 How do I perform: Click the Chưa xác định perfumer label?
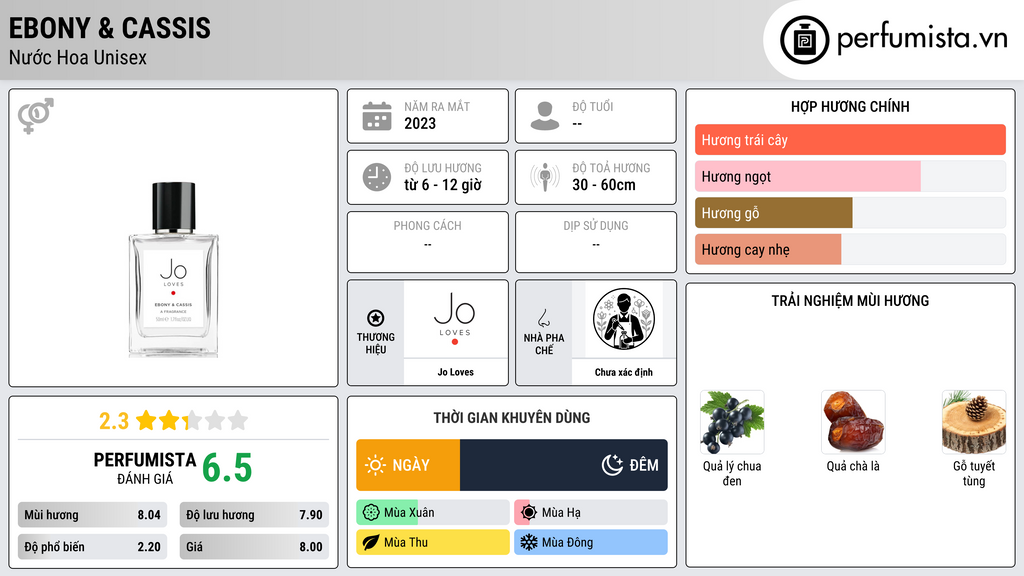[x=624, y=372]
